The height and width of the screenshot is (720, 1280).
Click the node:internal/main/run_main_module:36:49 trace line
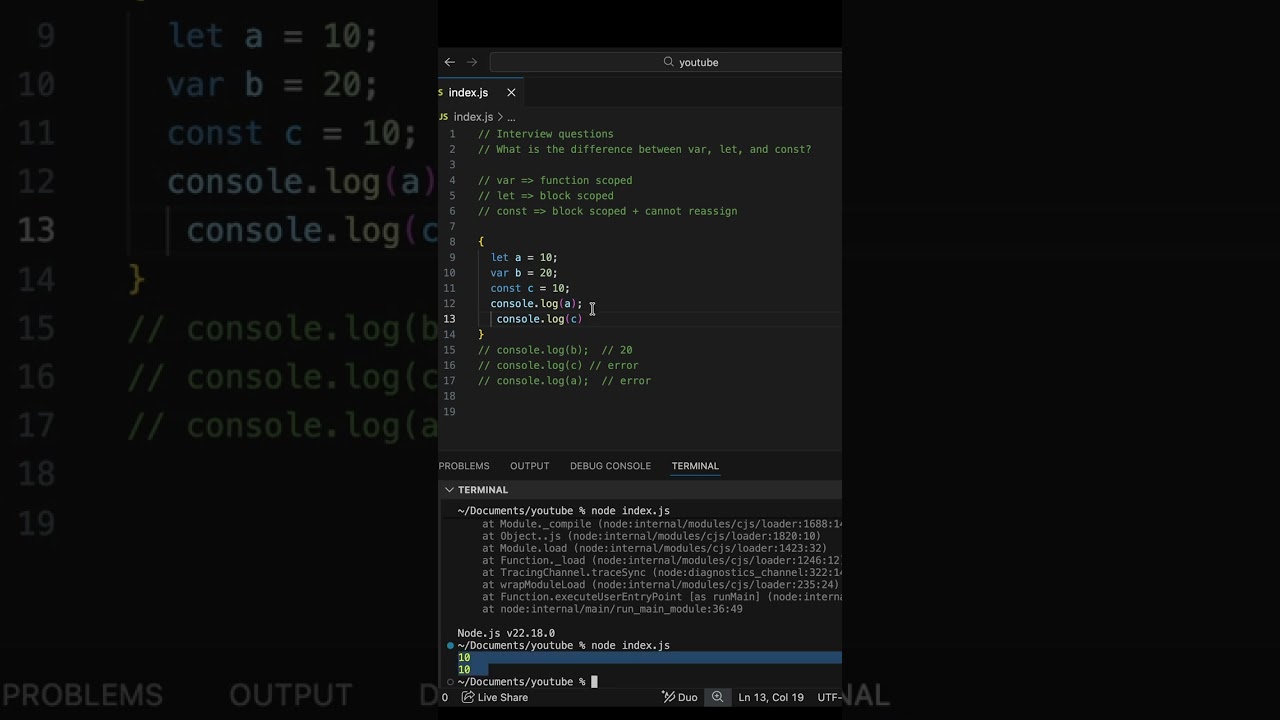pos(612,609)
